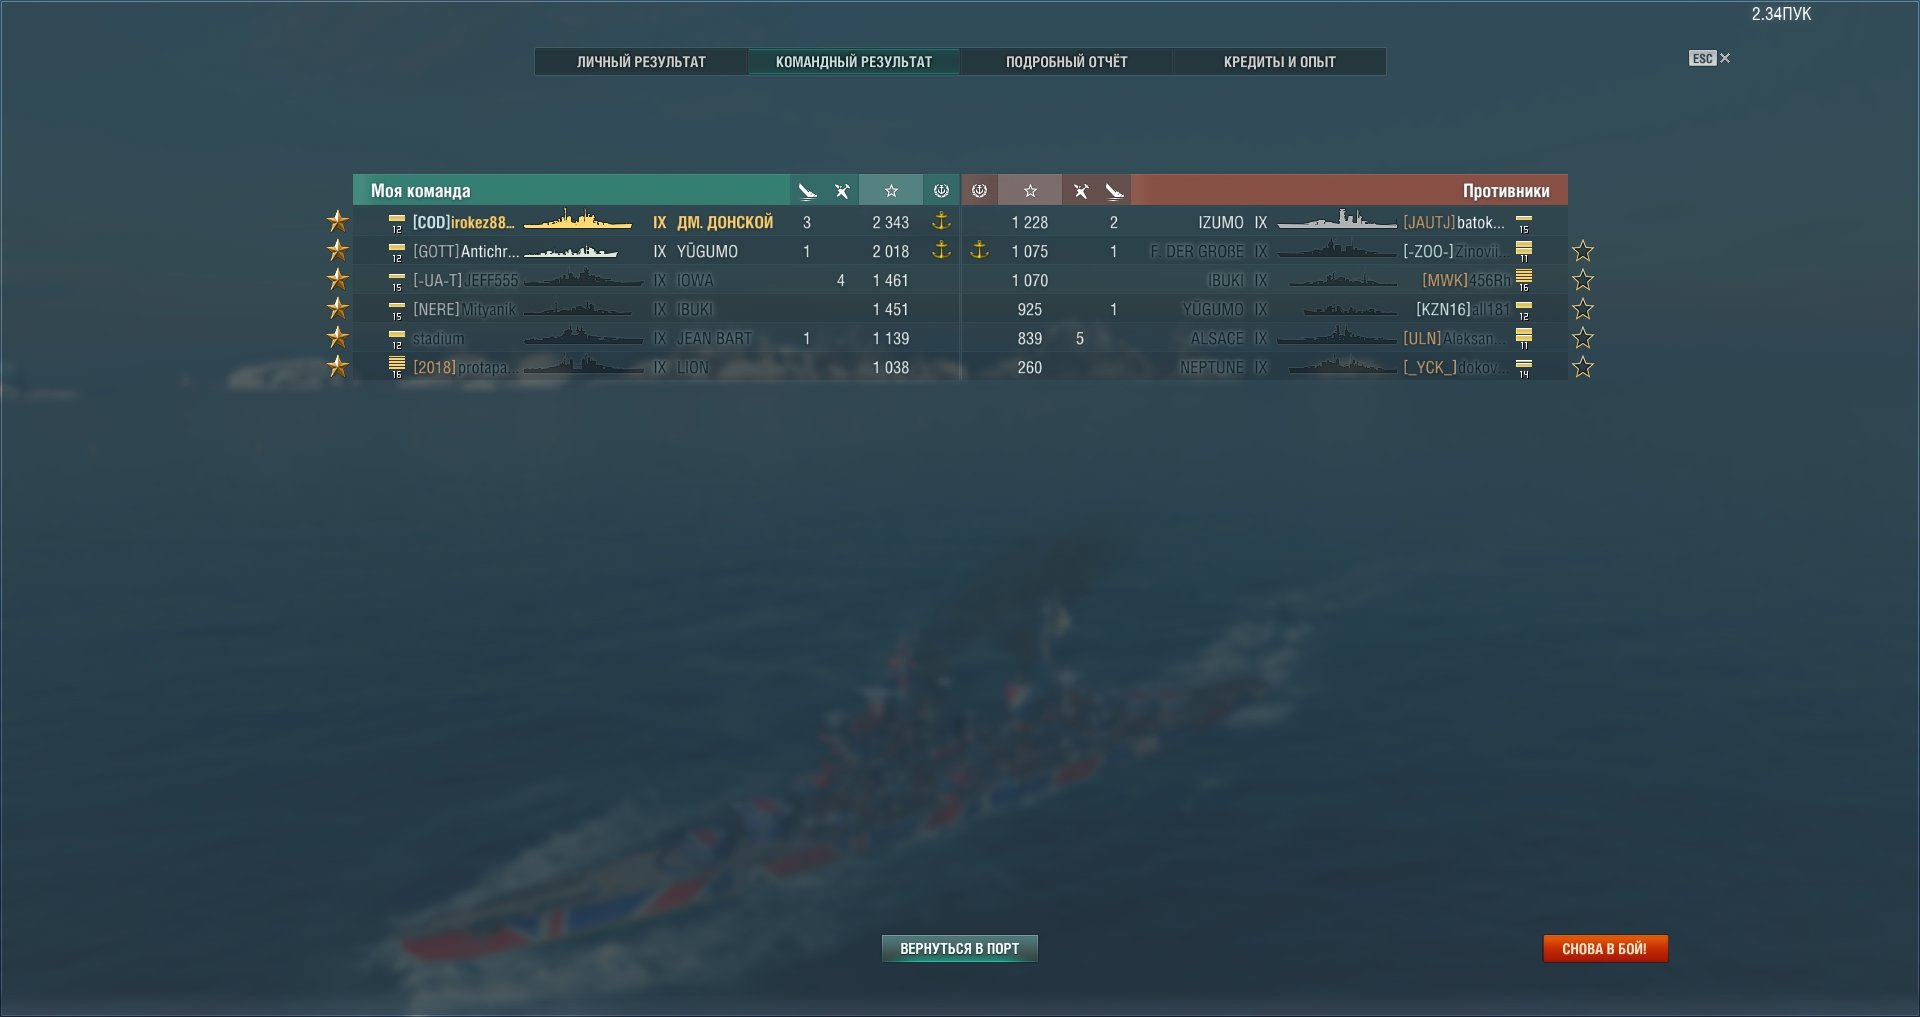Sort my team by aircraft kills icon

[x=842, y=190]
